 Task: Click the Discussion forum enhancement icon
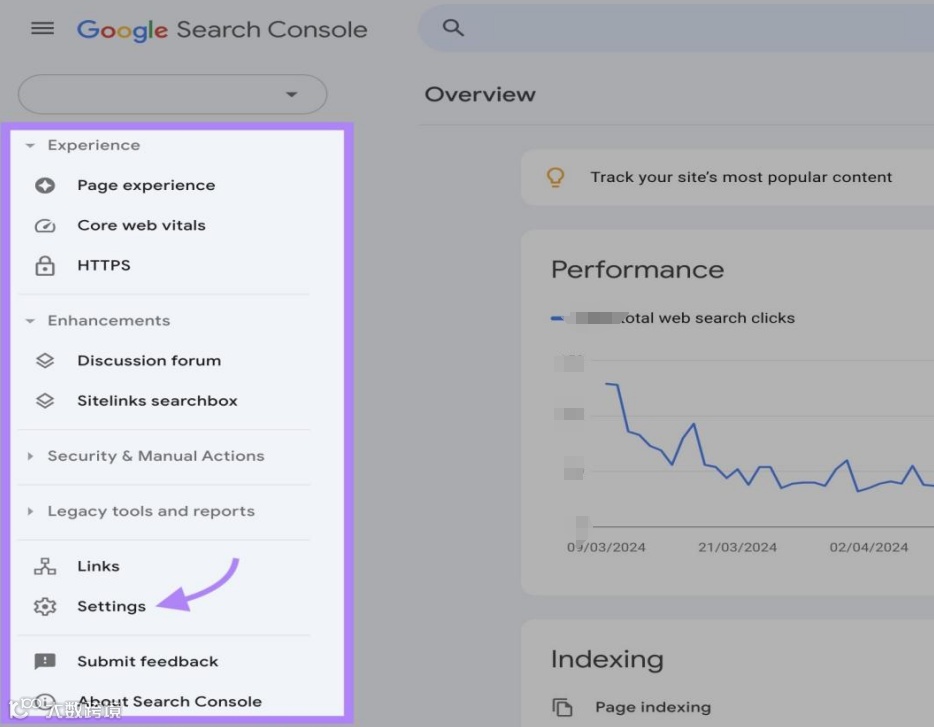pos(45,360)
